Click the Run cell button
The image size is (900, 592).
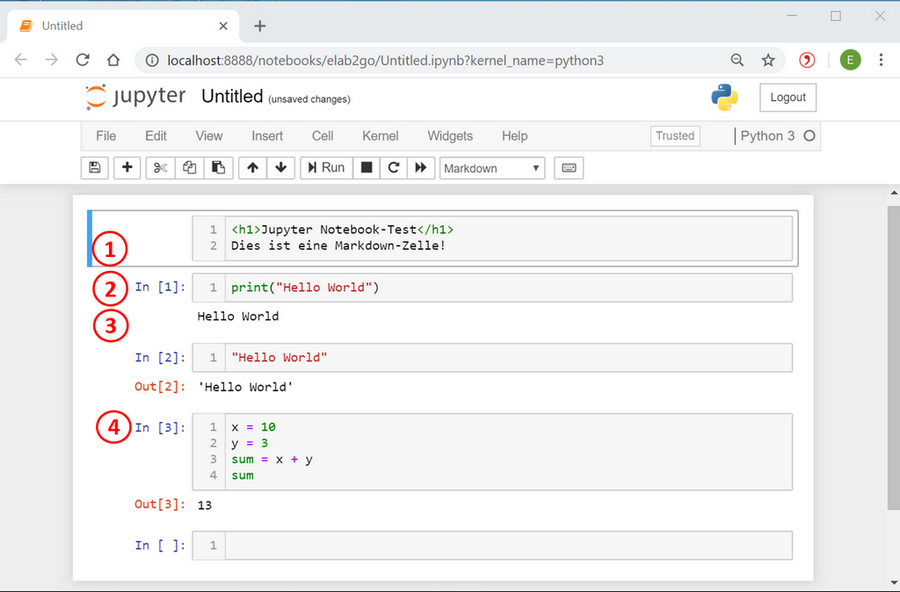click(x=326, y=168)
